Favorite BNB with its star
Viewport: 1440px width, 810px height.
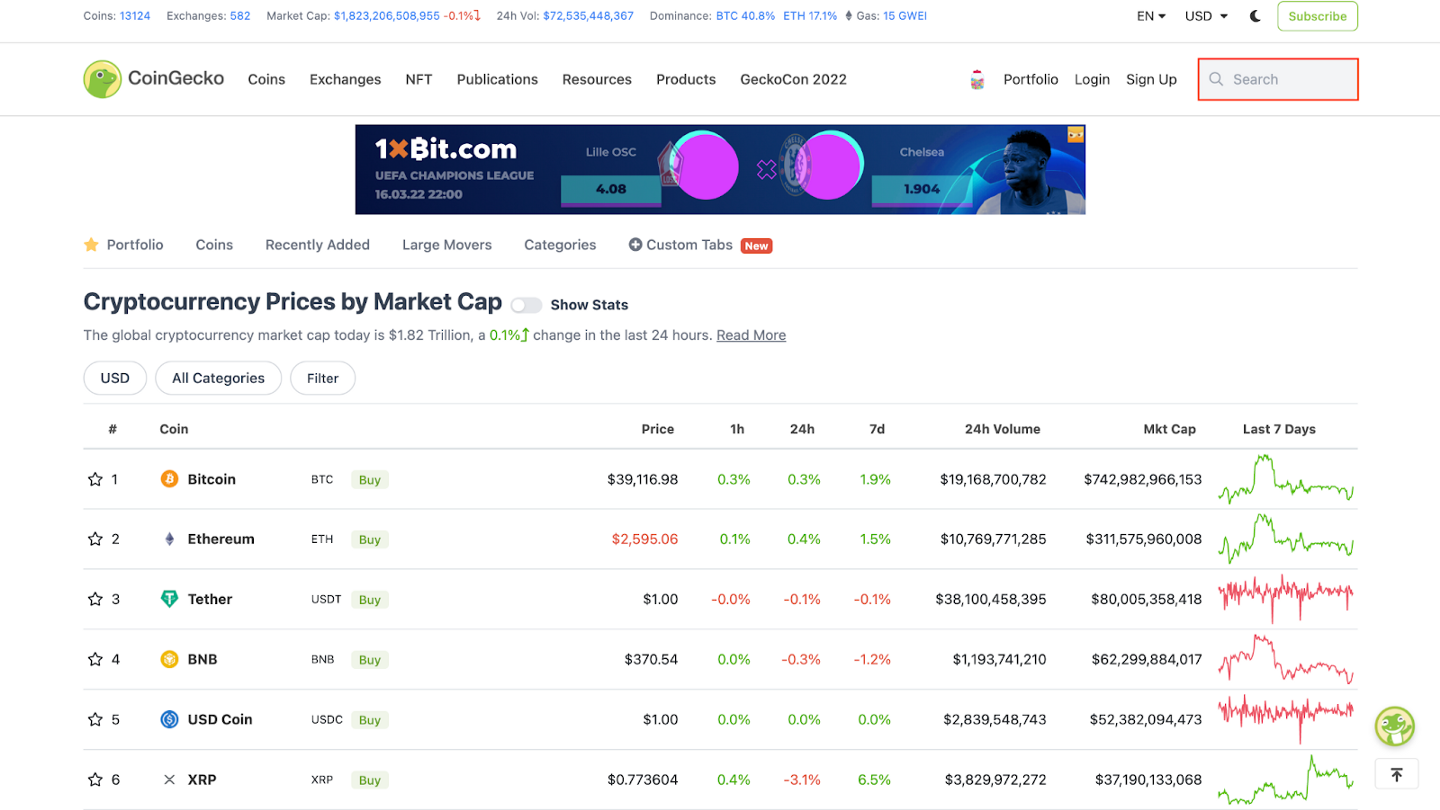click(x=95, y=659)
